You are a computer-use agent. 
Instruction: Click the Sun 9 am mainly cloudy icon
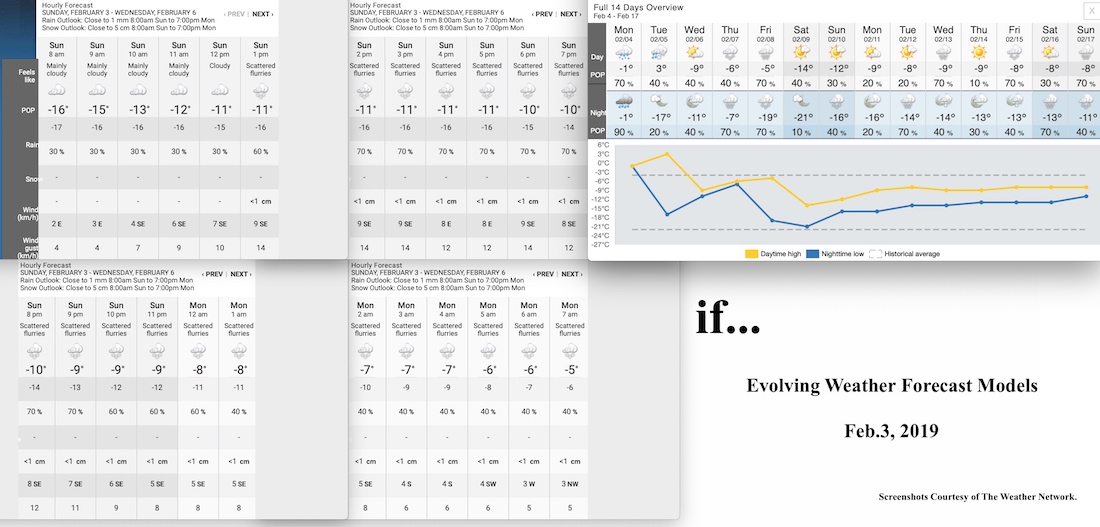pyautogui.click(x=97, y=90)
